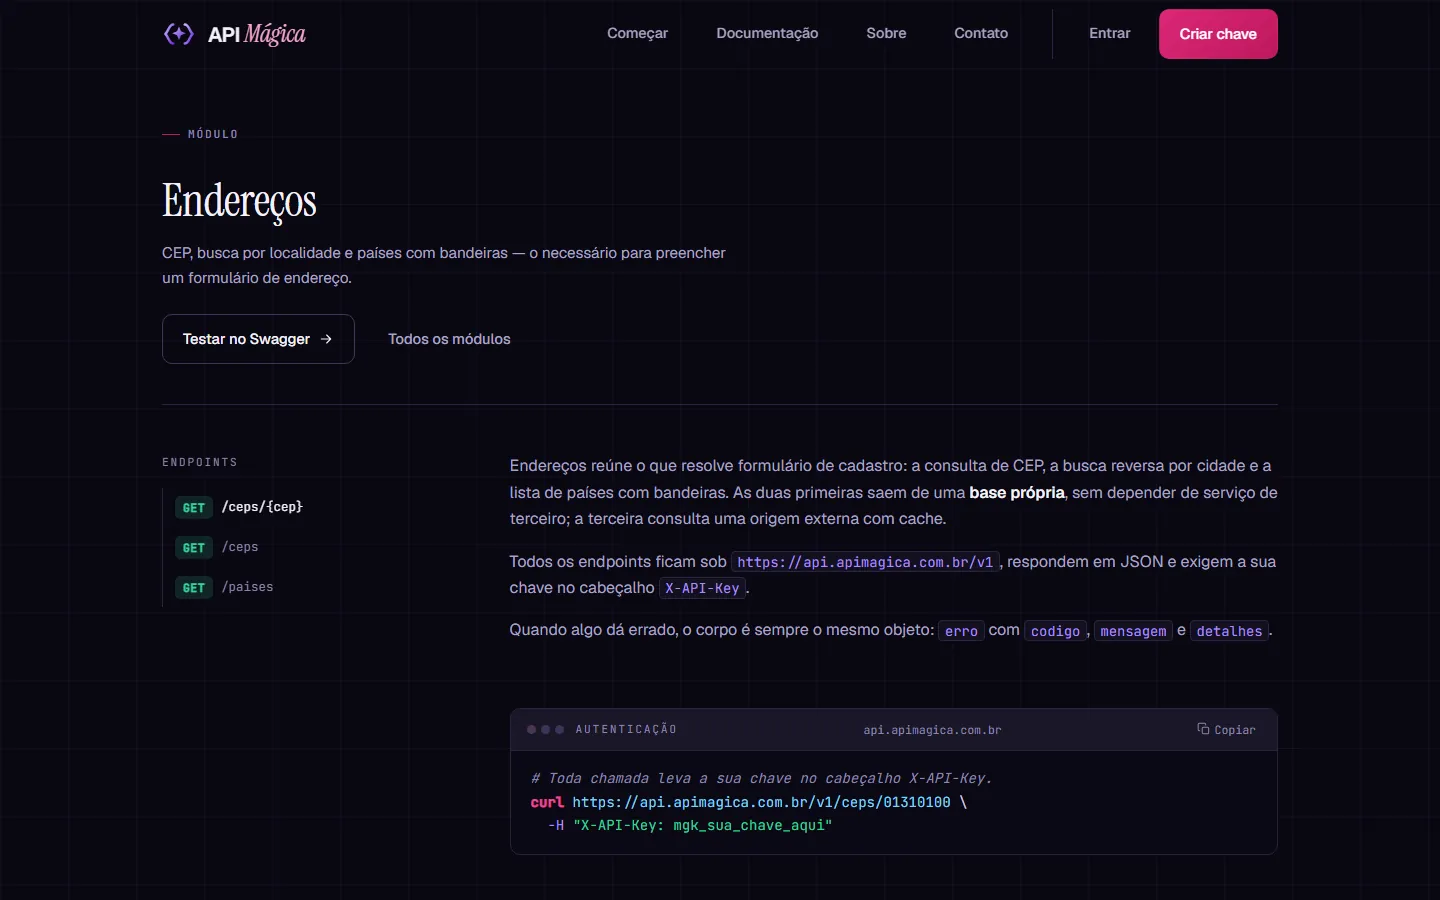Click the api.apimagica.com.br code block title

932,730
